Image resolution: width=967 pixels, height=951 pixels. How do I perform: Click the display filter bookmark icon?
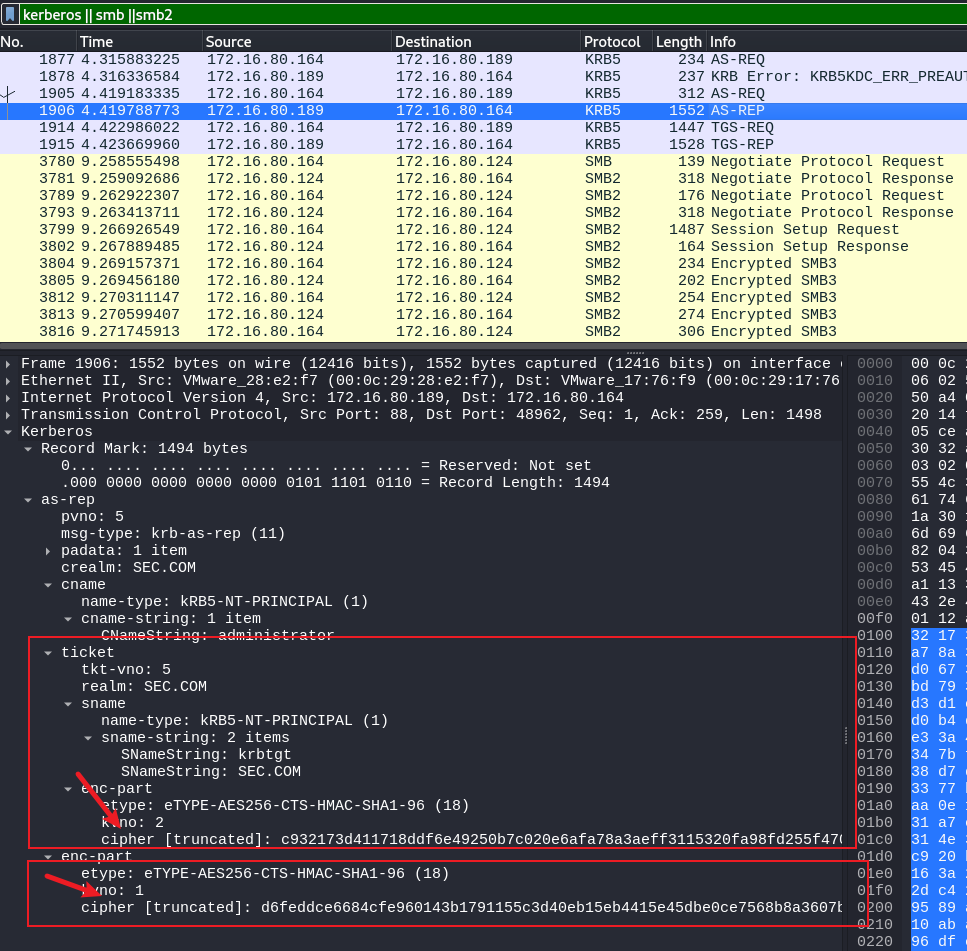coord(10,14)
